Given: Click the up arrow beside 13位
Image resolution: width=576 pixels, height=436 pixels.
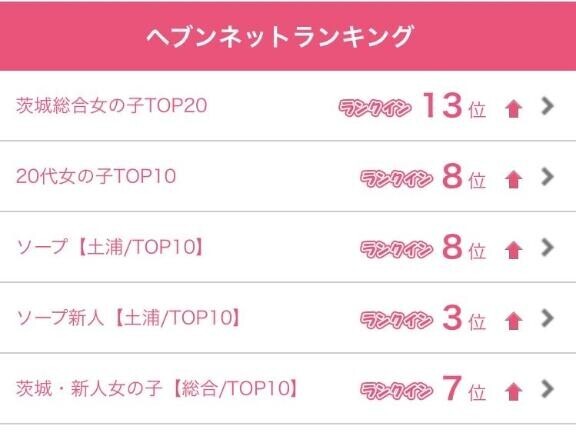Looking at the screenshot, I should click(x=513, y=109).
